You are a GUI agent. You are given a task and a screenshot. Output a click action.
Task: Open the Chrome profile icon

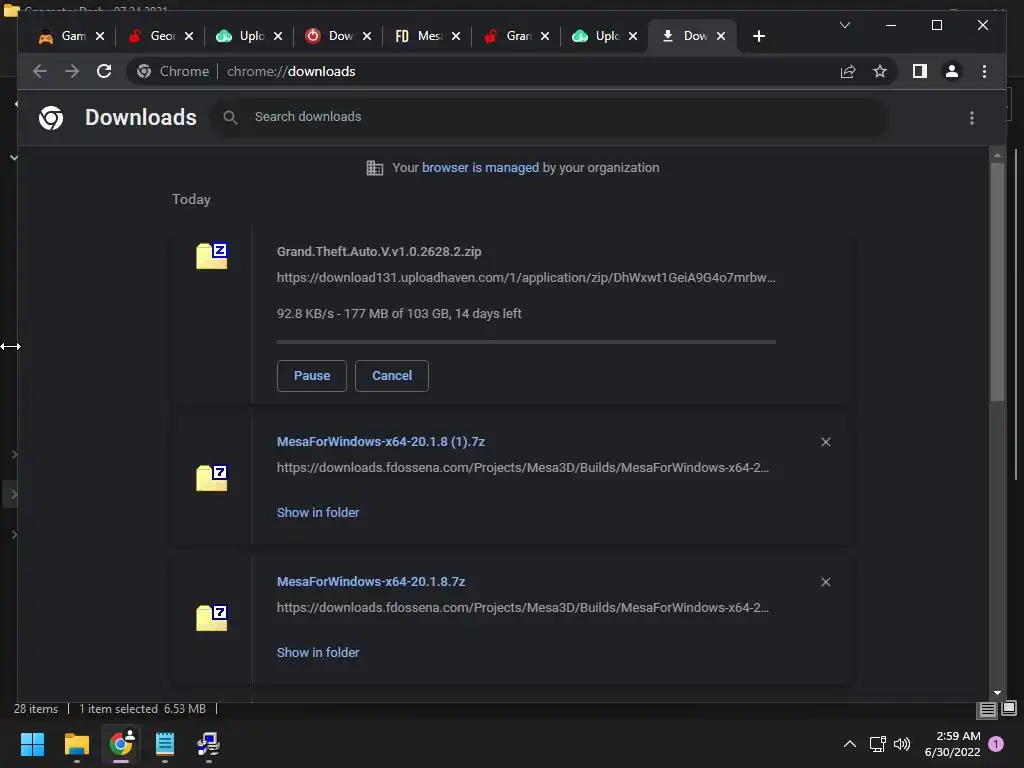pos(952,71)
